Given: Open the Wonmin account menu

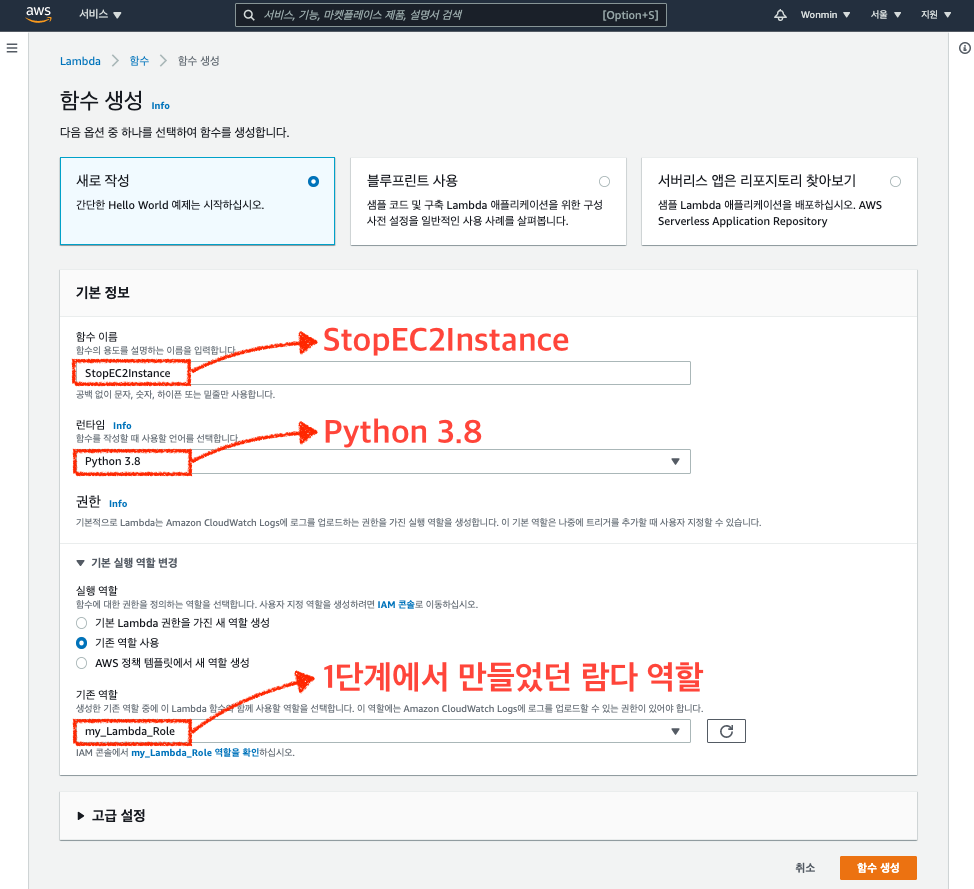Looking at the screenshot, I should (x=825, y=15).
